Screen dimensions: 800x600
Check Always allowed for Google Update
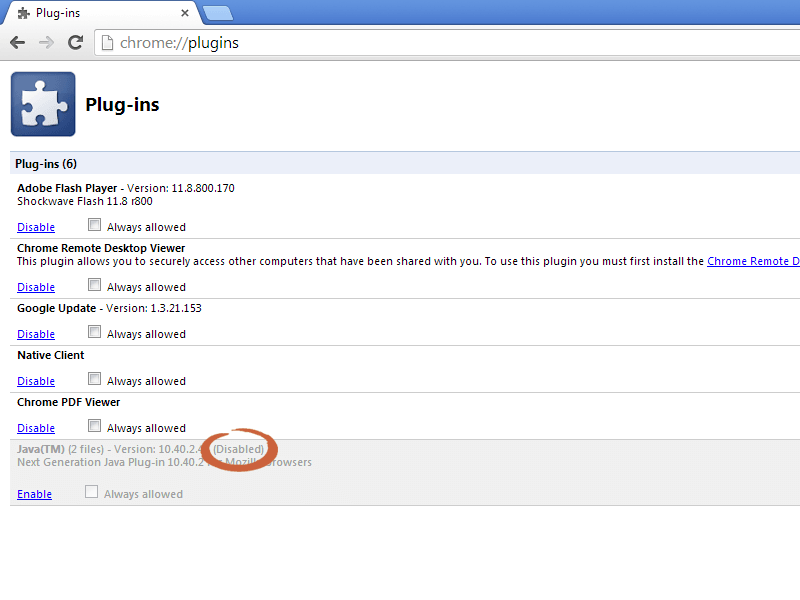pos(94,332)
